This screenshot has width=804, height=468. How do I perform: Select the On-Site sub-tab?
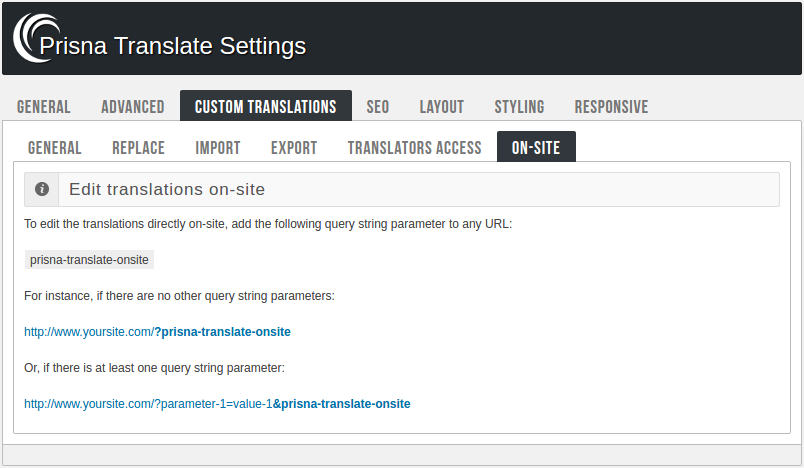click(536, 148)
